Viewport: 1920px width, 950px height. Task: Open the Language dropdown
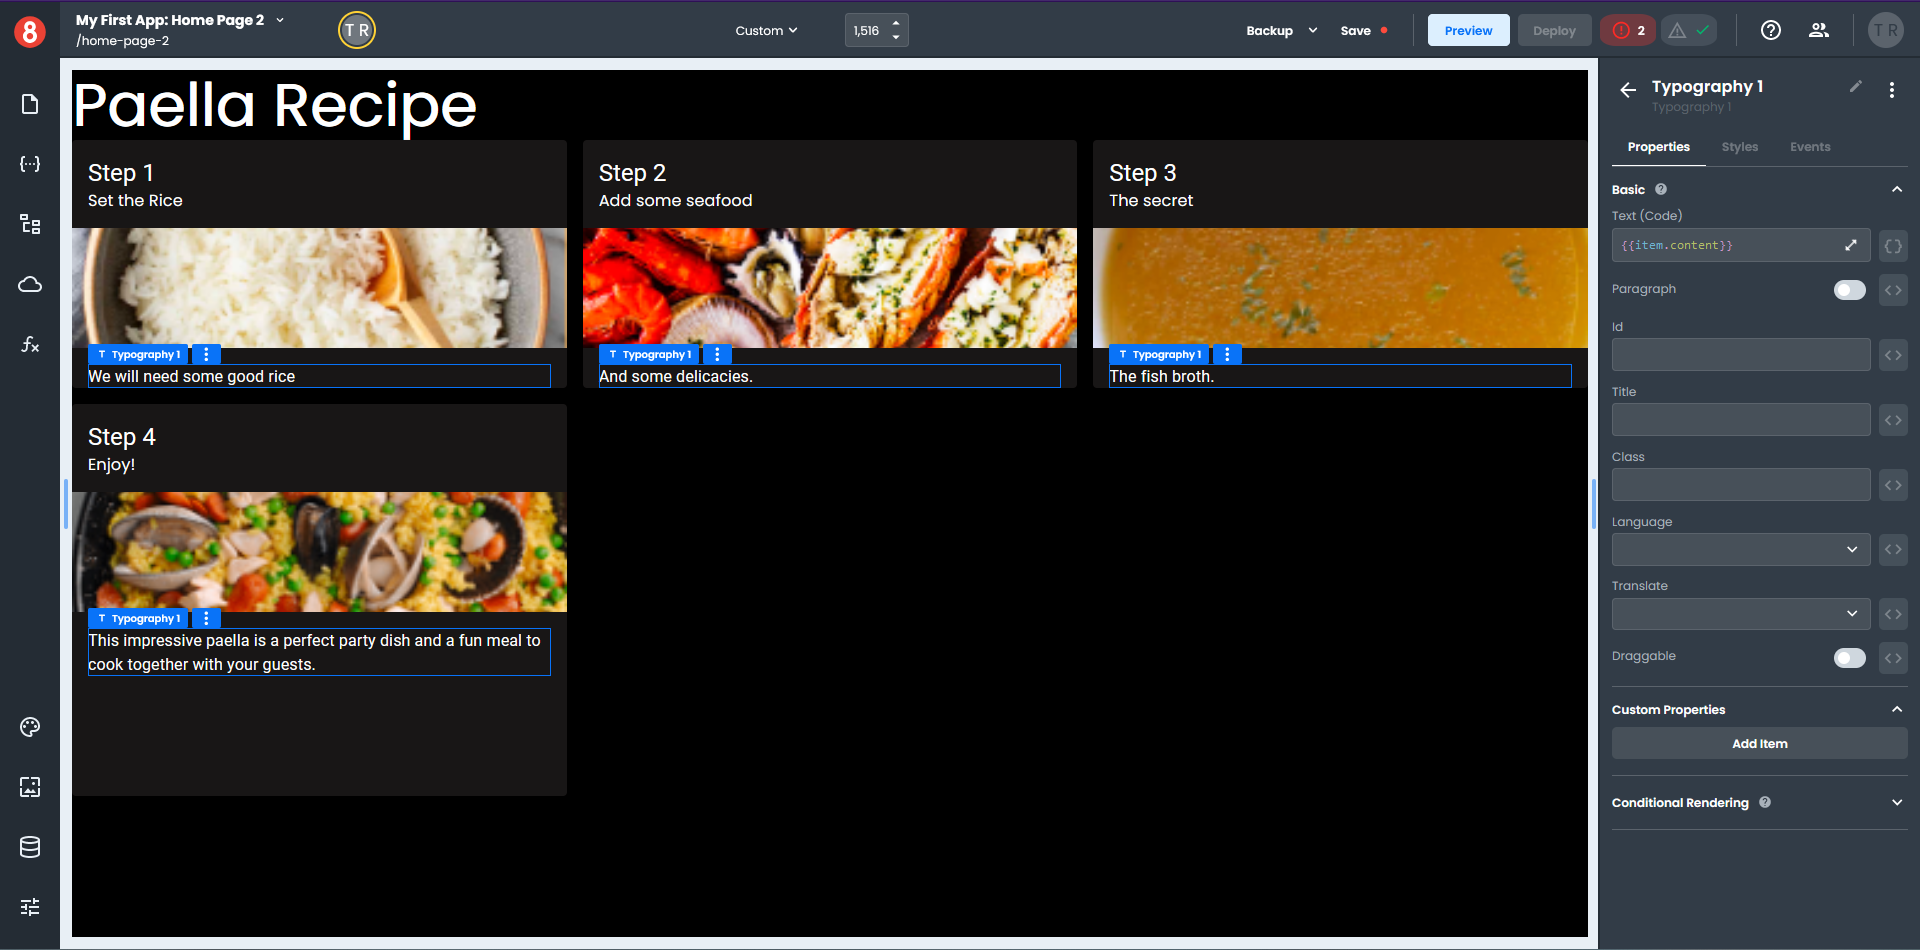pyautogui.click(x=1740, y=550)
